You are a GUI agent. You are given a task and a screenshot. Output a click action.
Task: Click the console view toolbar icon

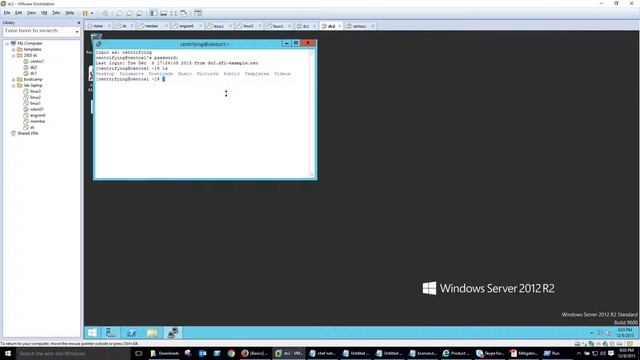[198, 13]
